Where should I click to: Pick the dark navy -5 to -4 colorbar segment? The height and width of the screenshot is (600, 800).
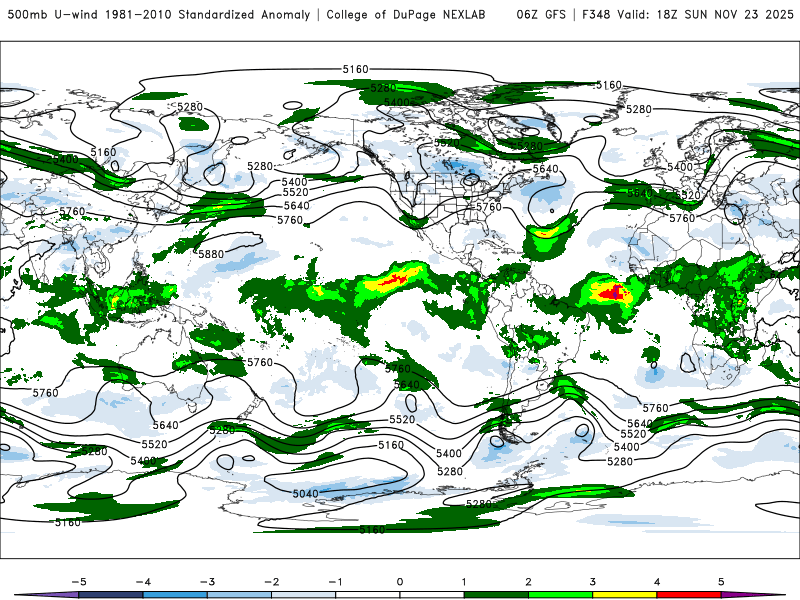[x=111, y=595]
